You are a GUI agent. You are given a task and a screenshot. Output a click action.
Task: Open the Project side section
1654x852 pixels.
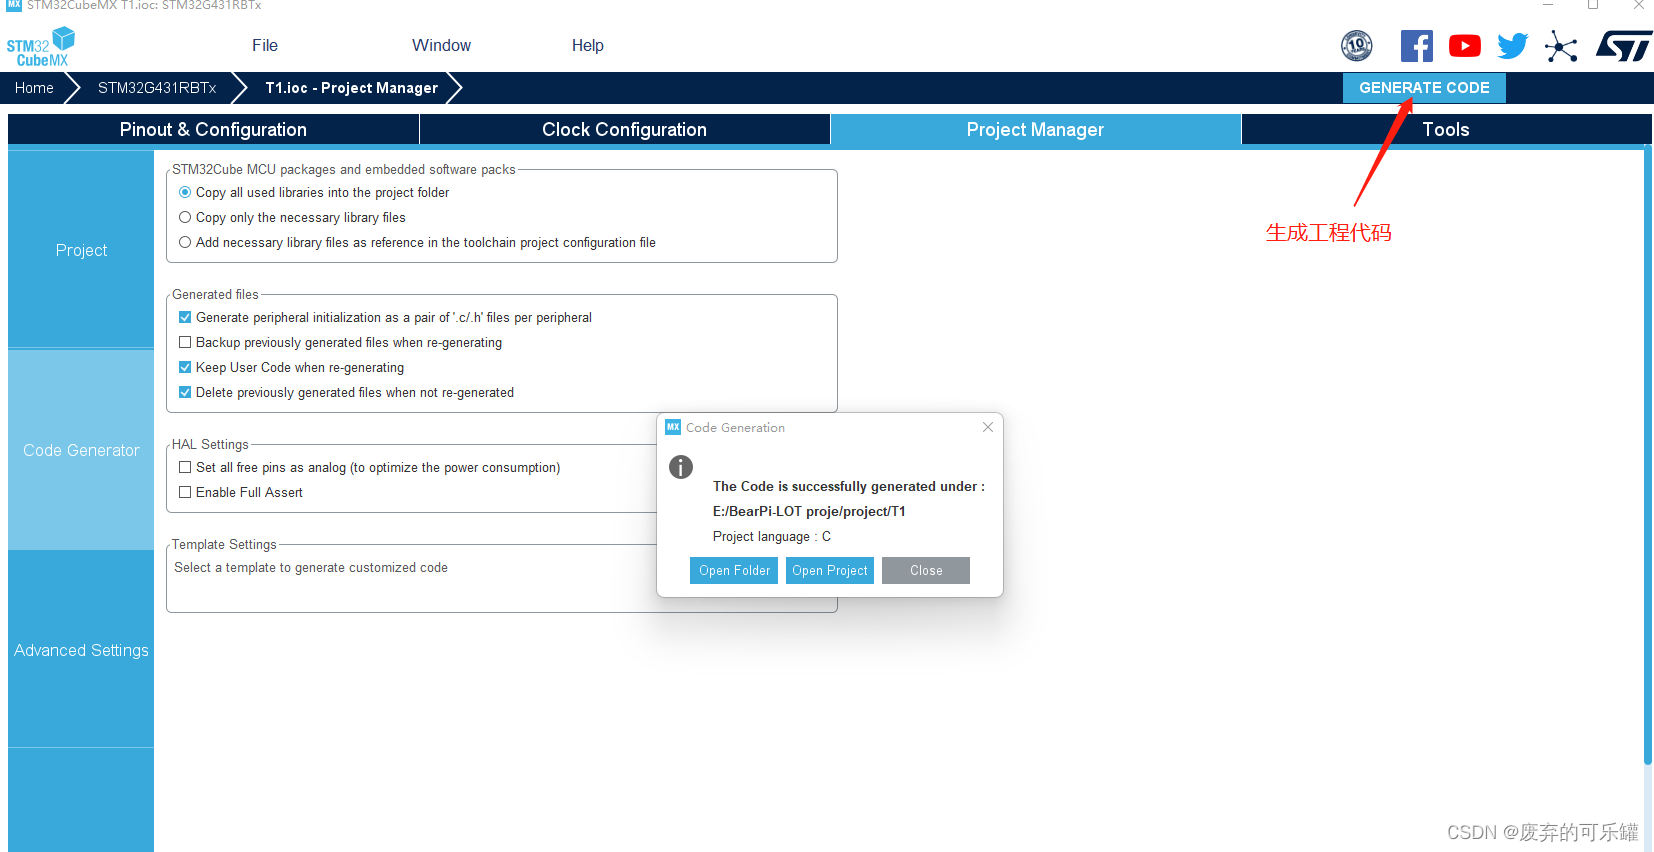[81, 250]
